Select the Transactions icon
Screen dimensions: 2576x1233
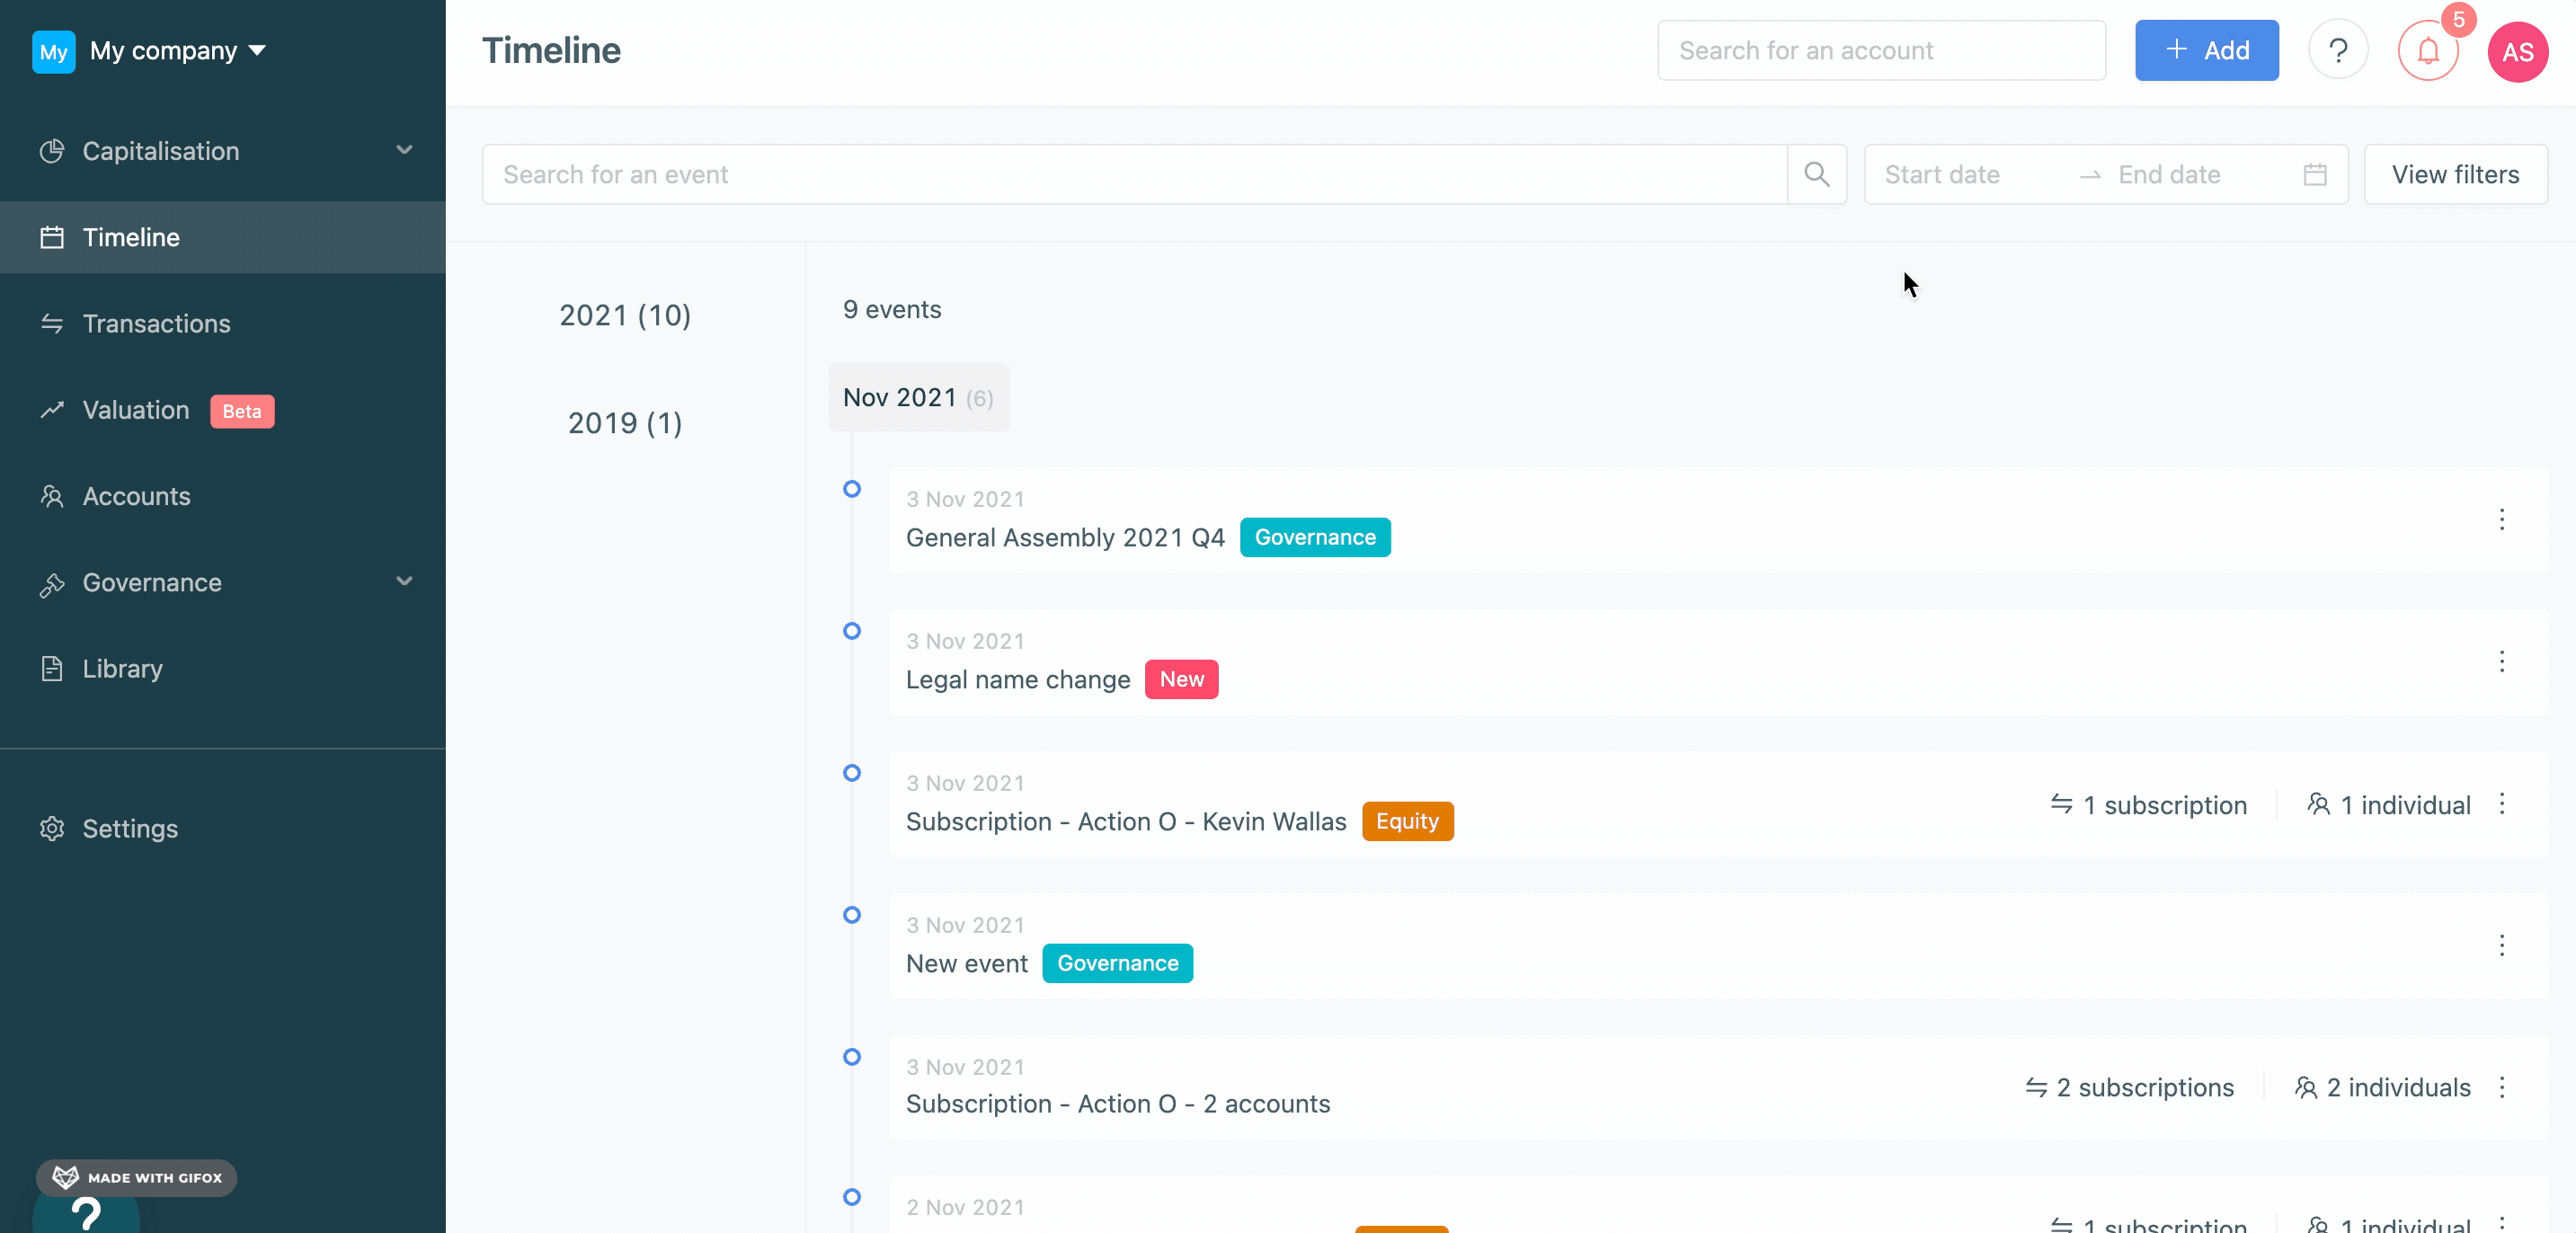point(52,323)
